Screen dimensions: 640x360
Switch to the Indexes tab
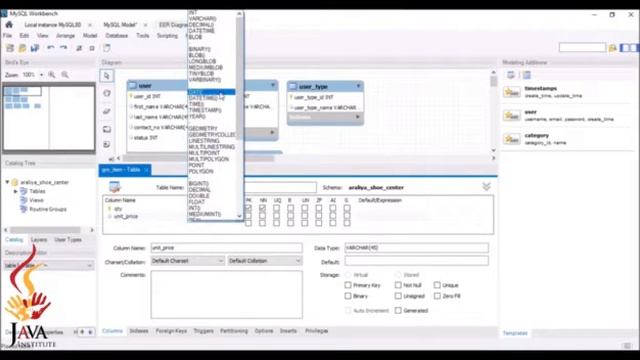pos(139,331)
